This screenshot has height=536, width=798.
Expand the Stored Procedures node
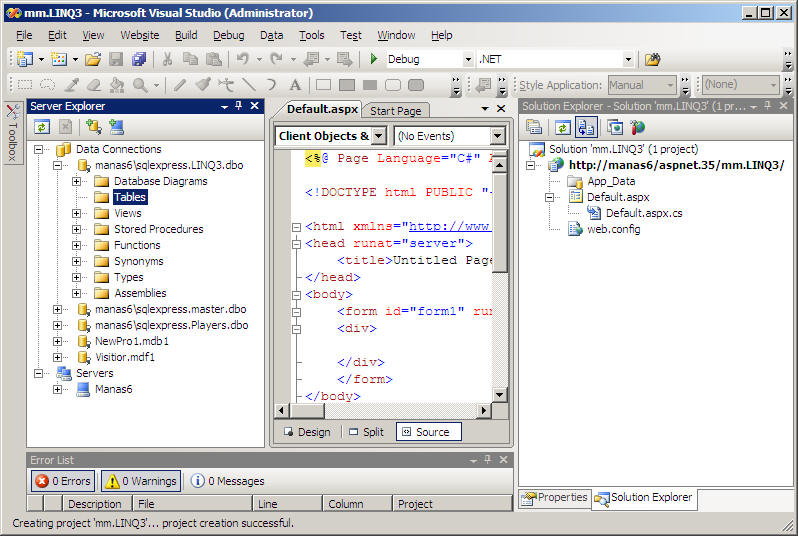point(76,229)
